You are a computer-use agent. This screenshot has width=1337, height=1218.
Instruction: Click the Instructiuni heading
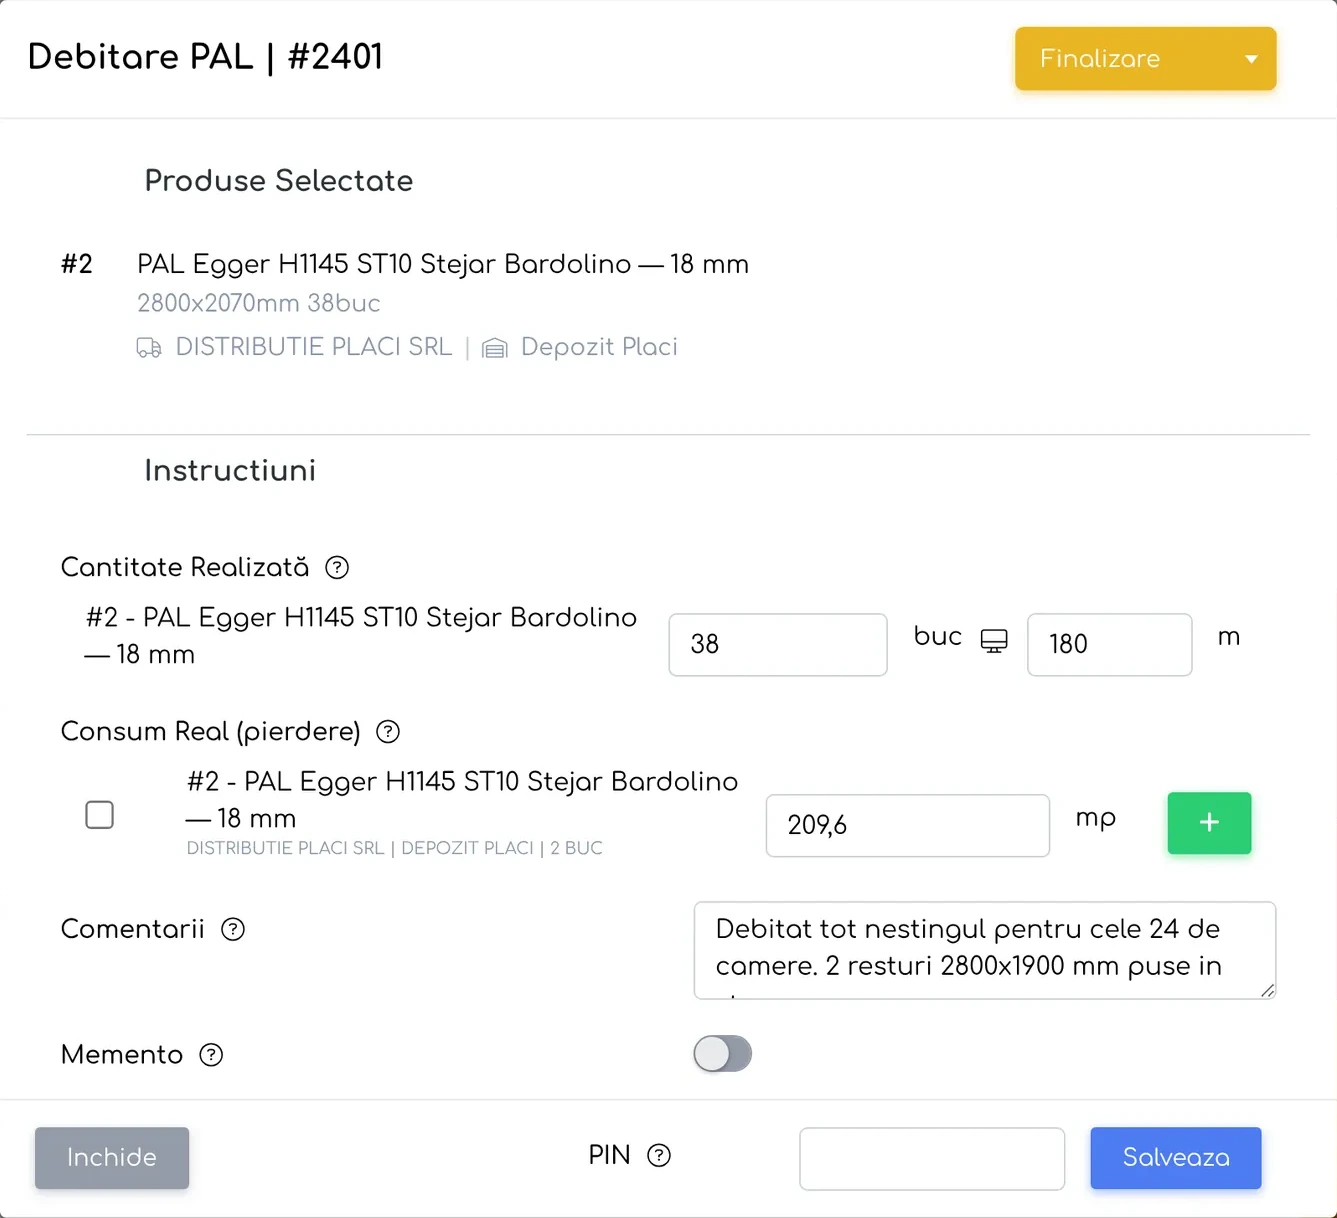(x=230, y=471)
